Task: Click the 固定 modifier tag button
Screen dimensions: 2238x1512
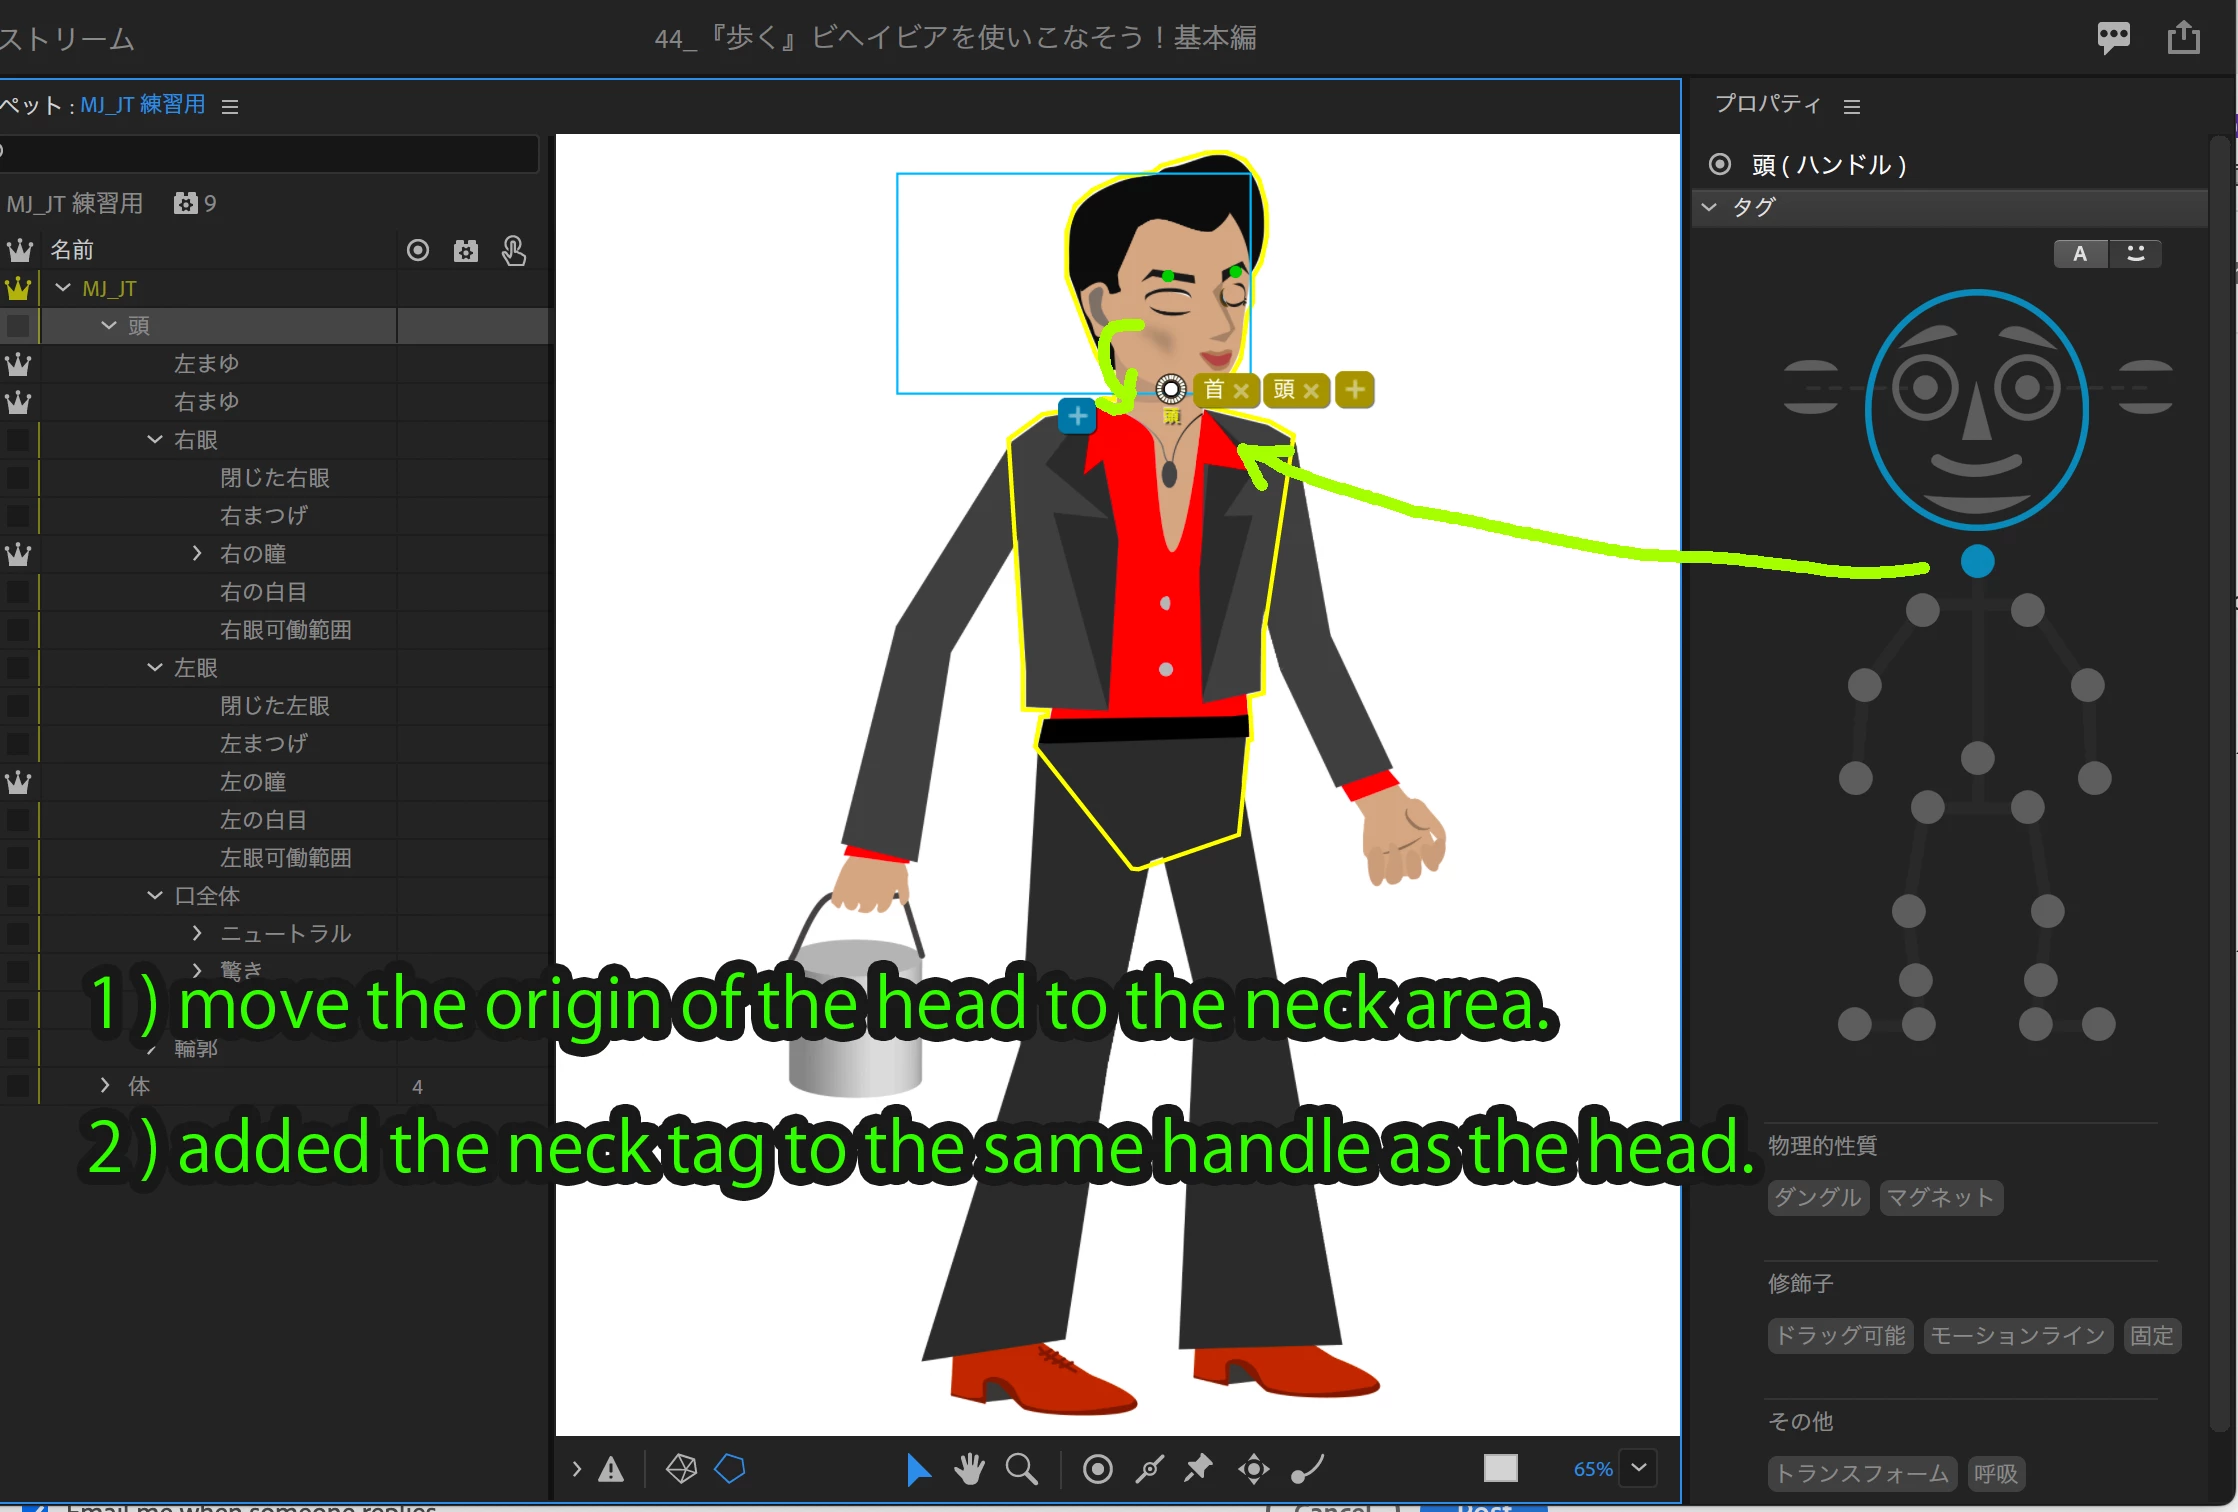Action: [x=2151, y=1335]
